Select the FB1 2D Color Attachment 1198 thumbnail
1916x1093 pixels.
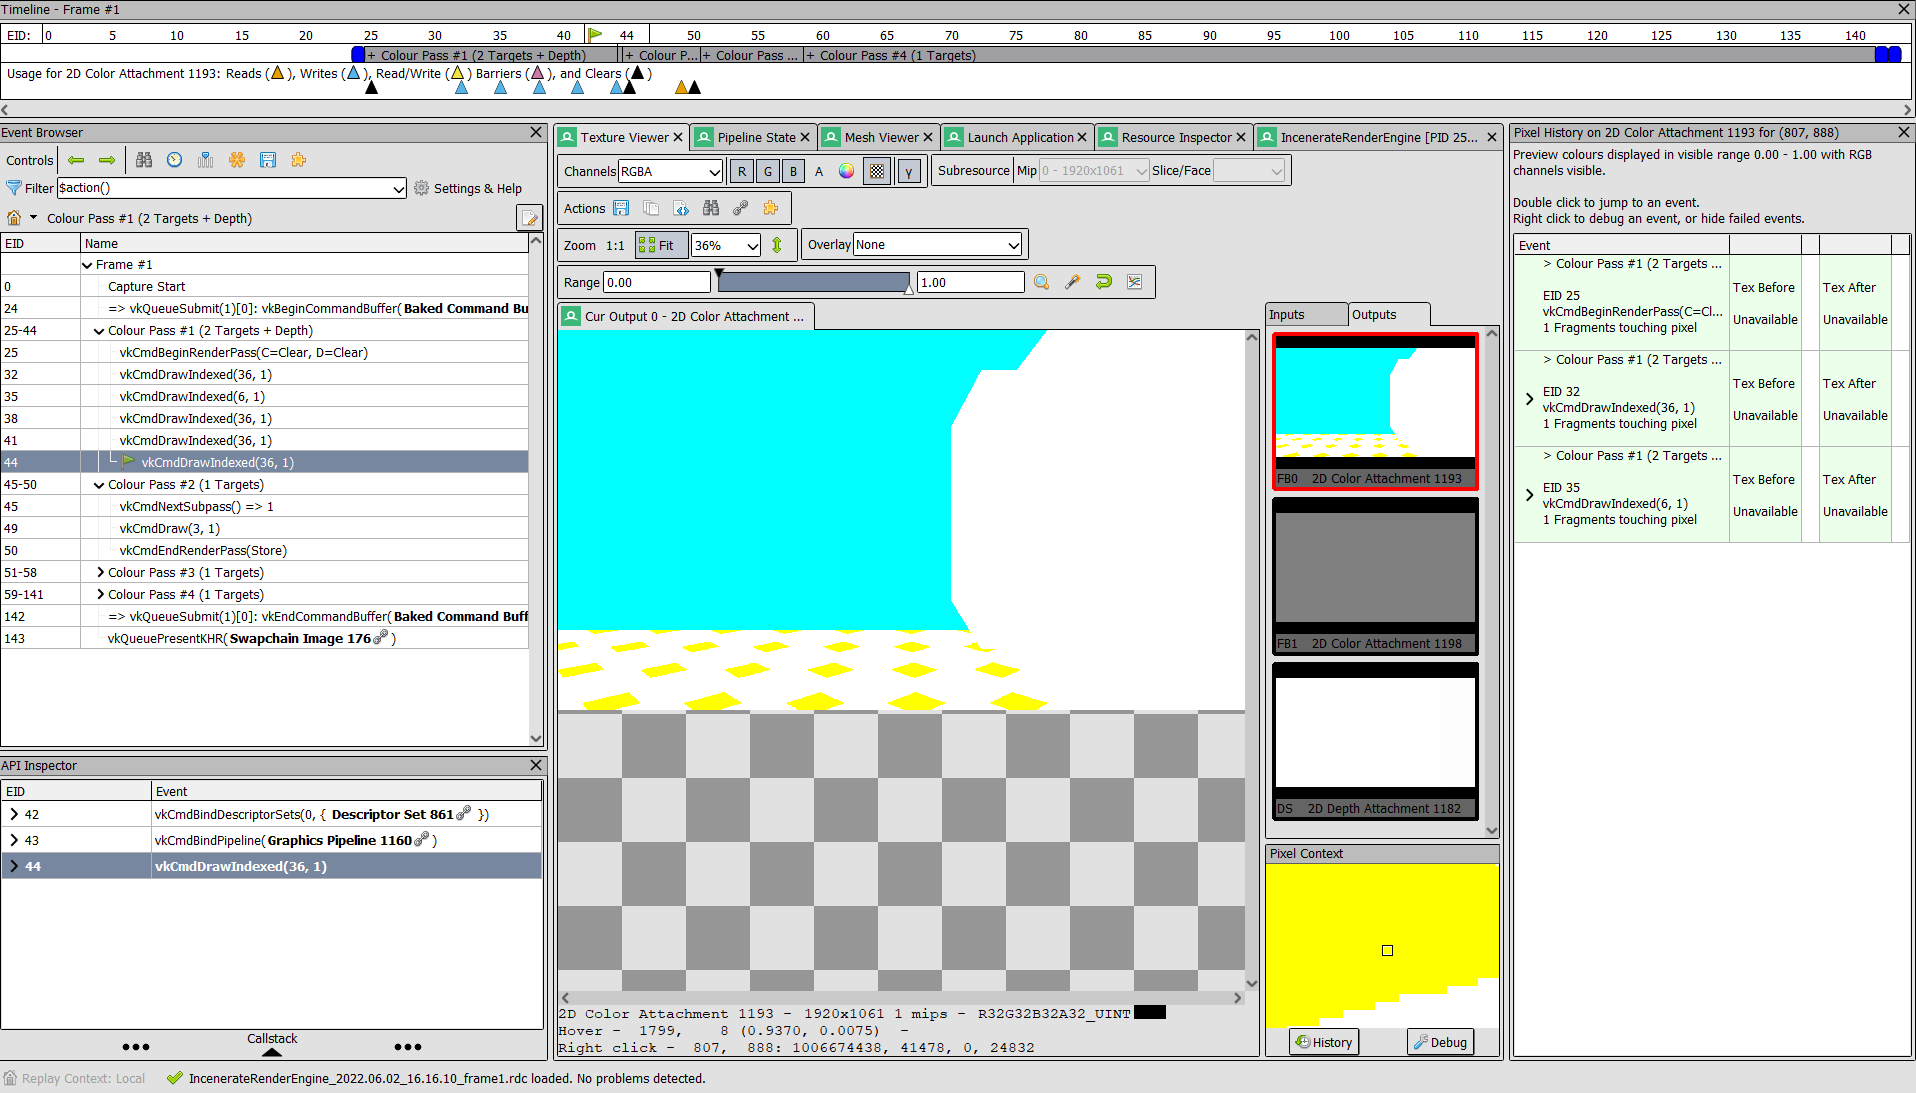(x=1374, y=575)
